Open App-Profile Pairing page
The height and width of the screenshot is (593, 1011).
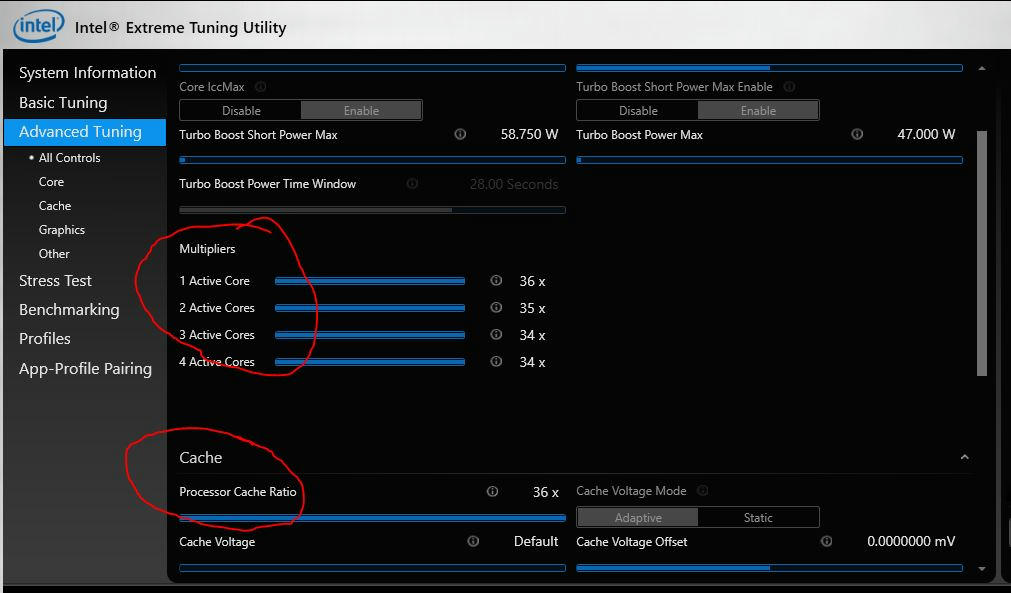(x=85, y=368)
